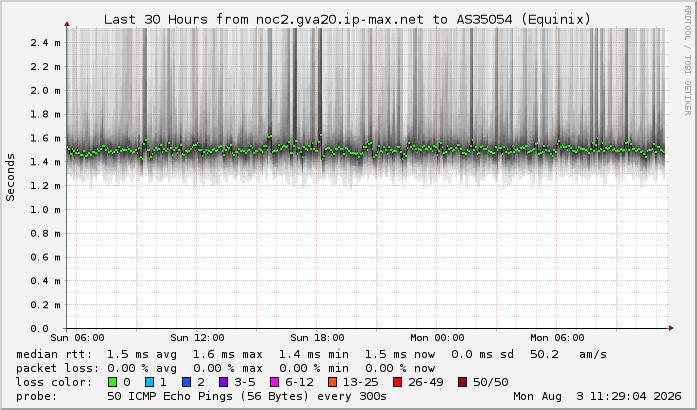697x410 pixels.
Task: Click the '0.2 m' y-axis label
Action: 45,305
